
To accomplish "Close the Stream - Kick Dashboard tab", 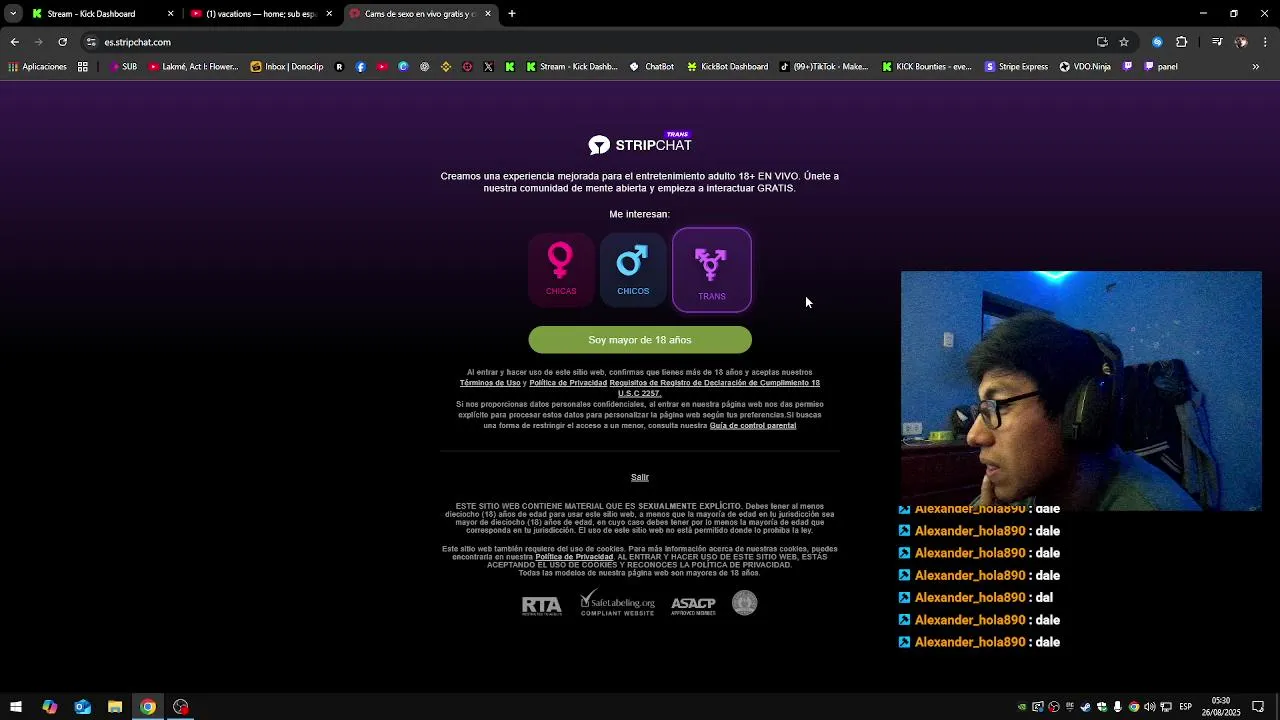I will 170,14.
